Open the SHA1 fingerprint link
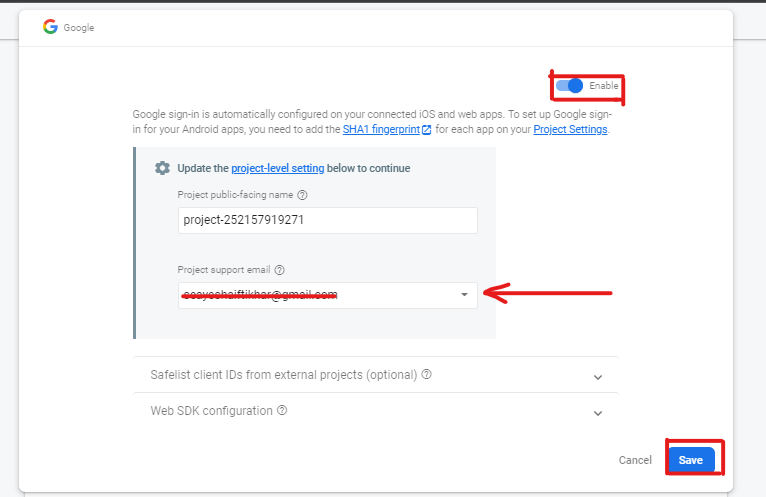This screenshot has height=497, width=766. (381, 130)
